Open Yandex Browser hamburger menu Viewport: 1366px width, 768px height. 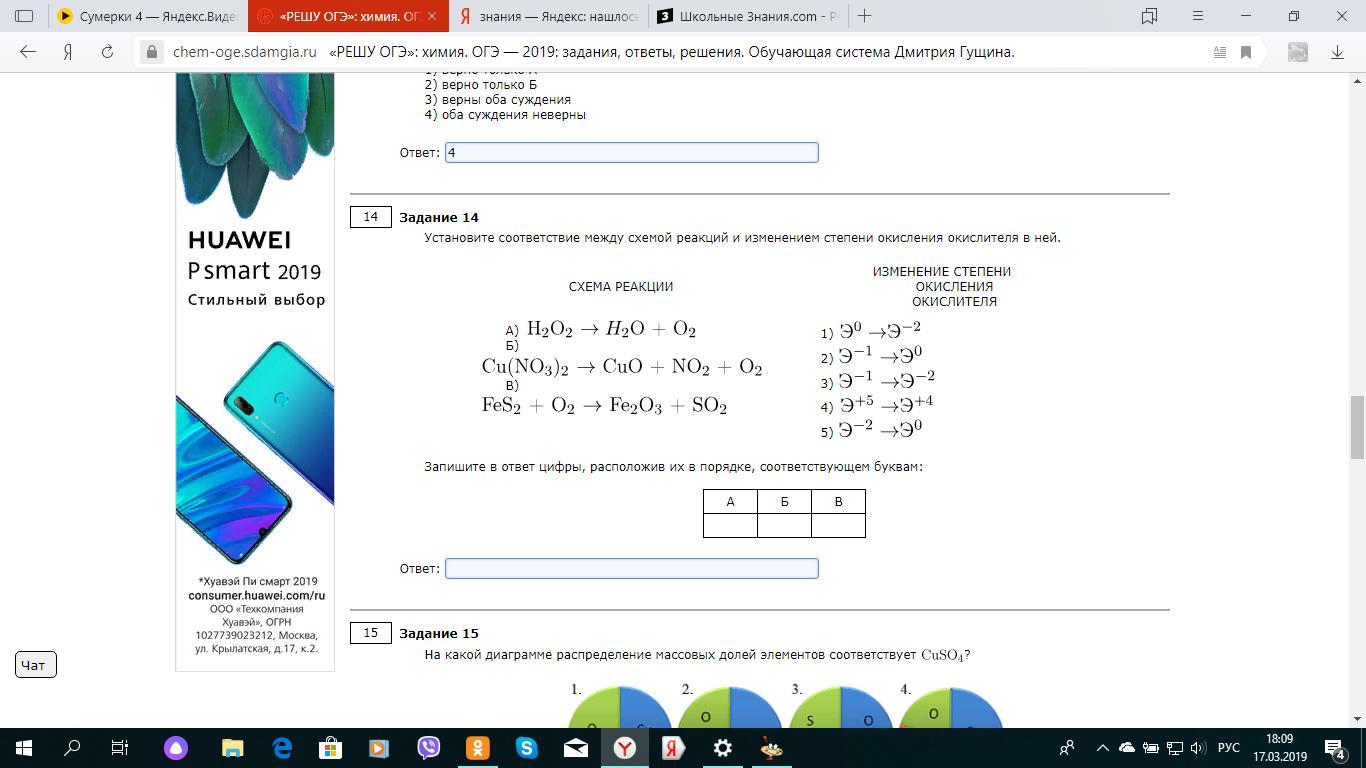point(1198,16)
